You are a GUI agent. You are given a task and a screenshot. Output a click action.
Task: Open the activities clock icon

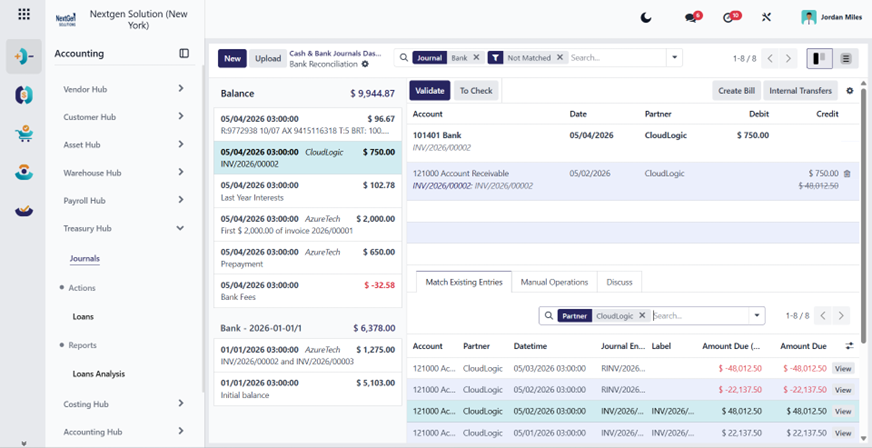(x=728, y=18)
